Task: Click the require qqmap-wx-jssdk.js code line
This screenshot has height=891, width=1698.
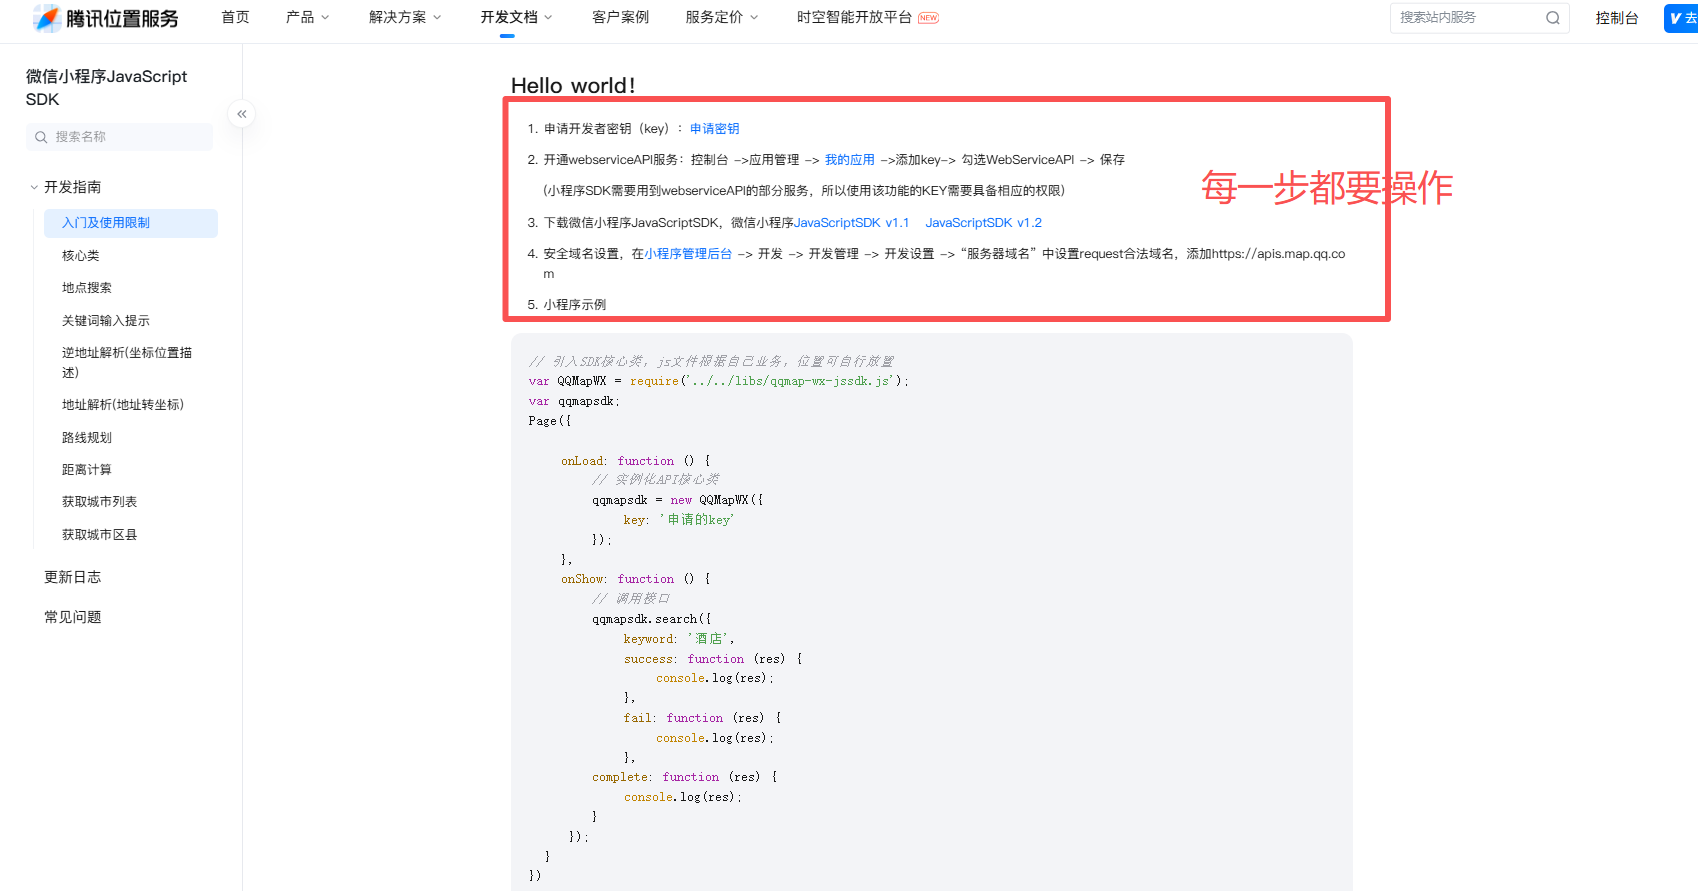Action: pos(719,381)
